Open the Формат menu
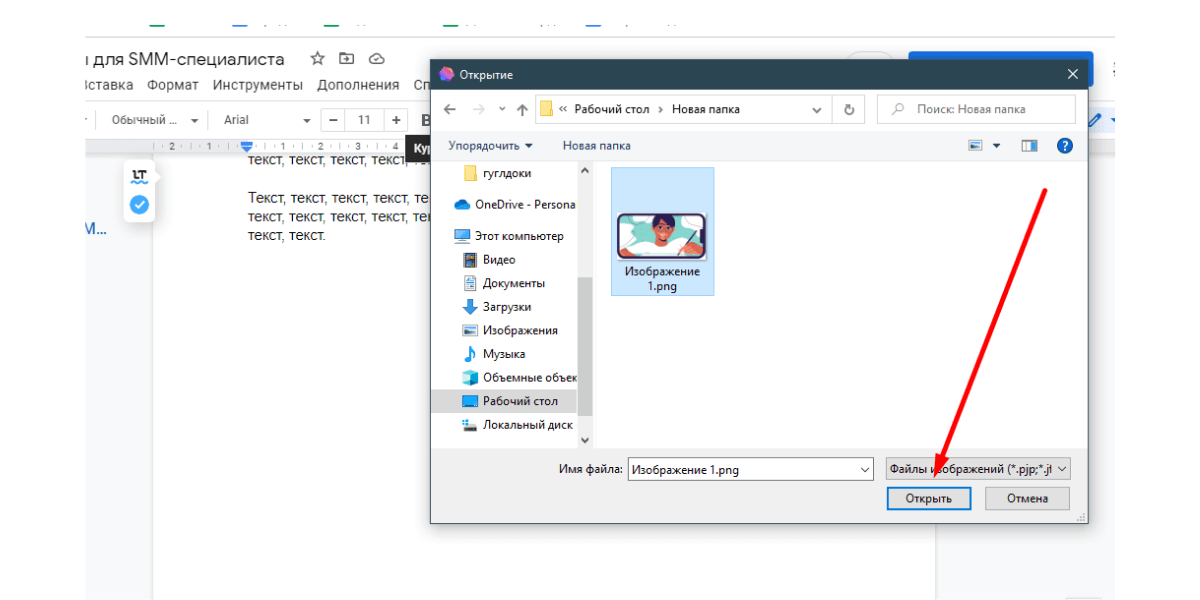1200x600 pixels. [173, 85]
